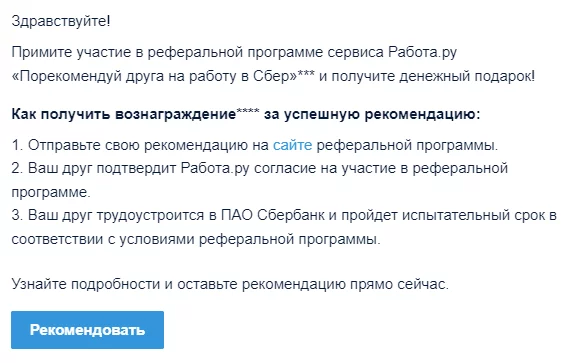The width and height of the screenshot is (572, 363).
Task: Click the words ПАО Сбербанк in step 3
Action: point(273,215)
